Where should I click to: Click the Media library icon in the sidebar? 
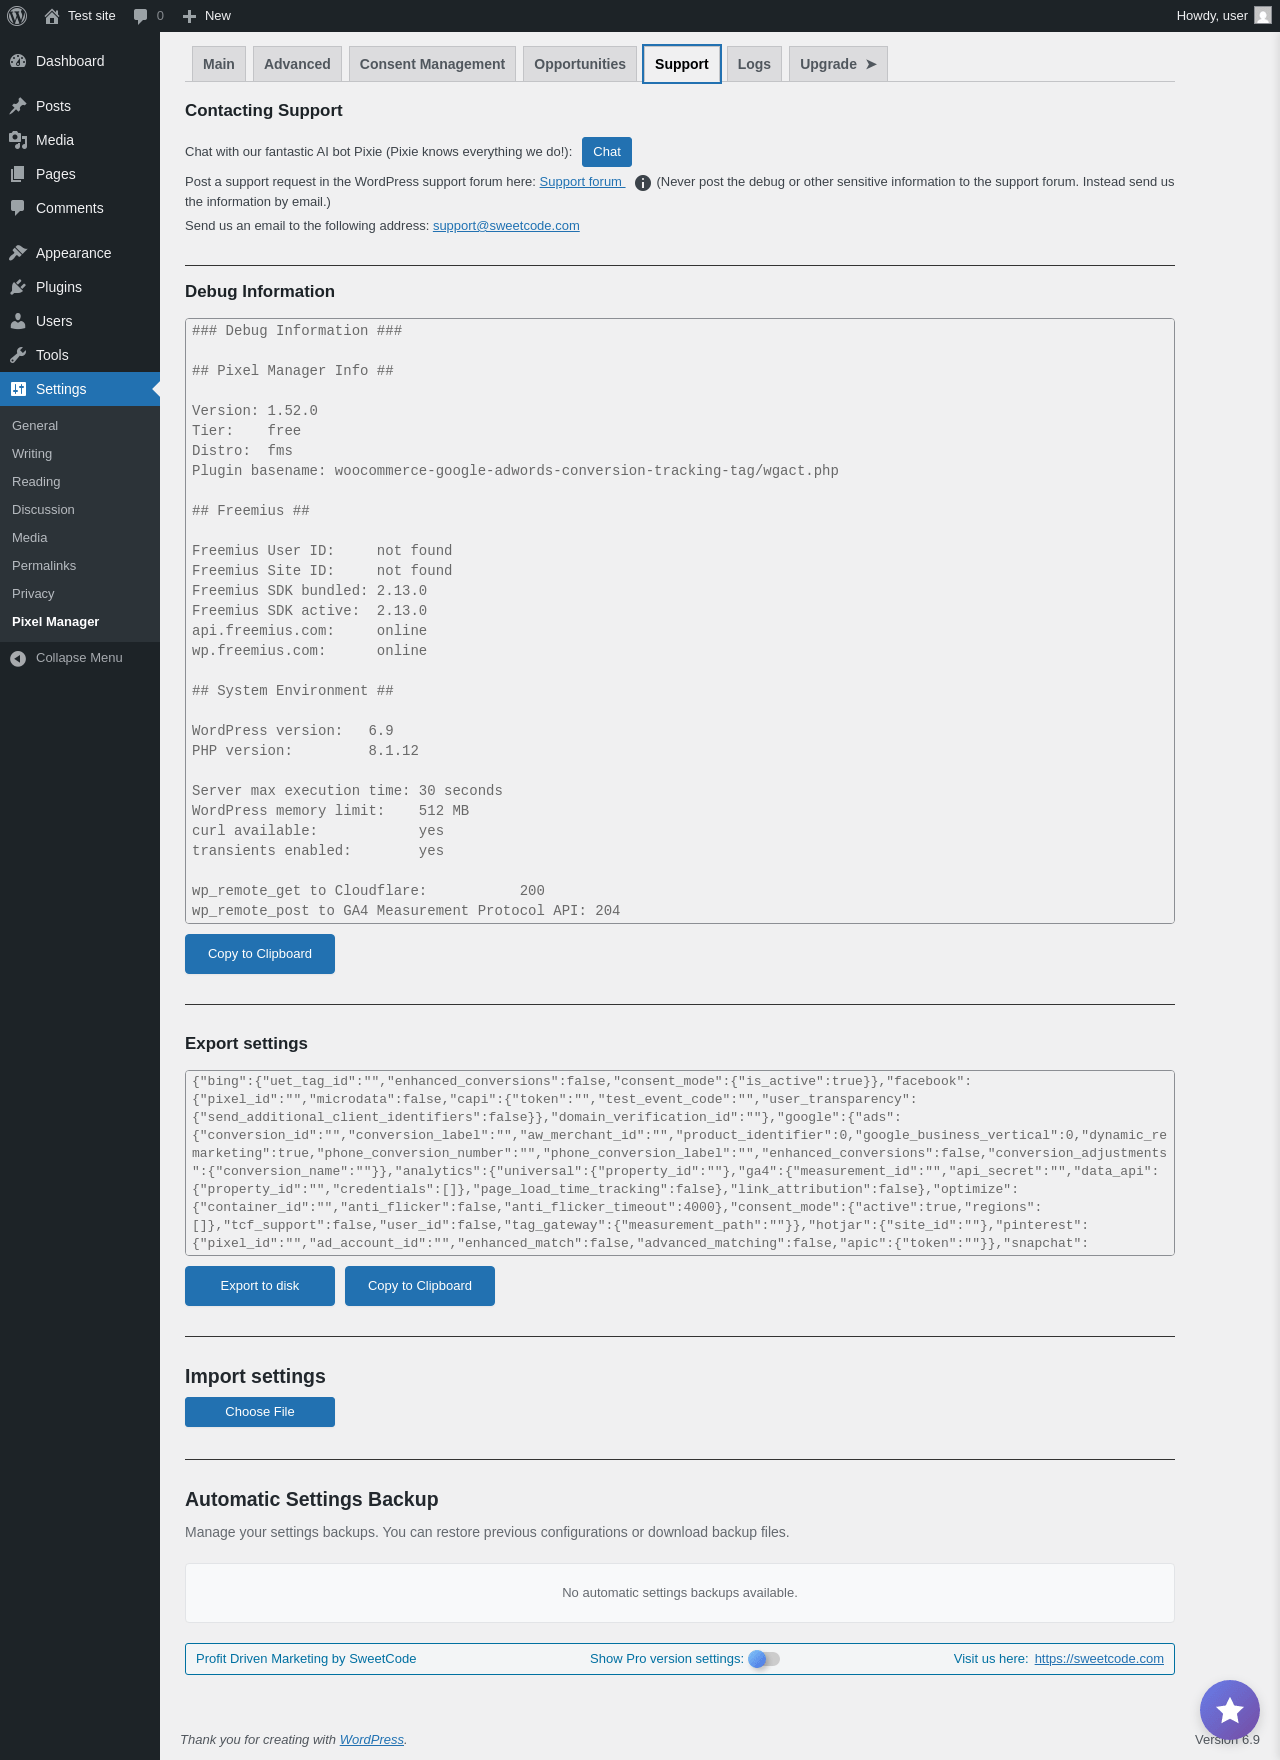tap(18, 140)
